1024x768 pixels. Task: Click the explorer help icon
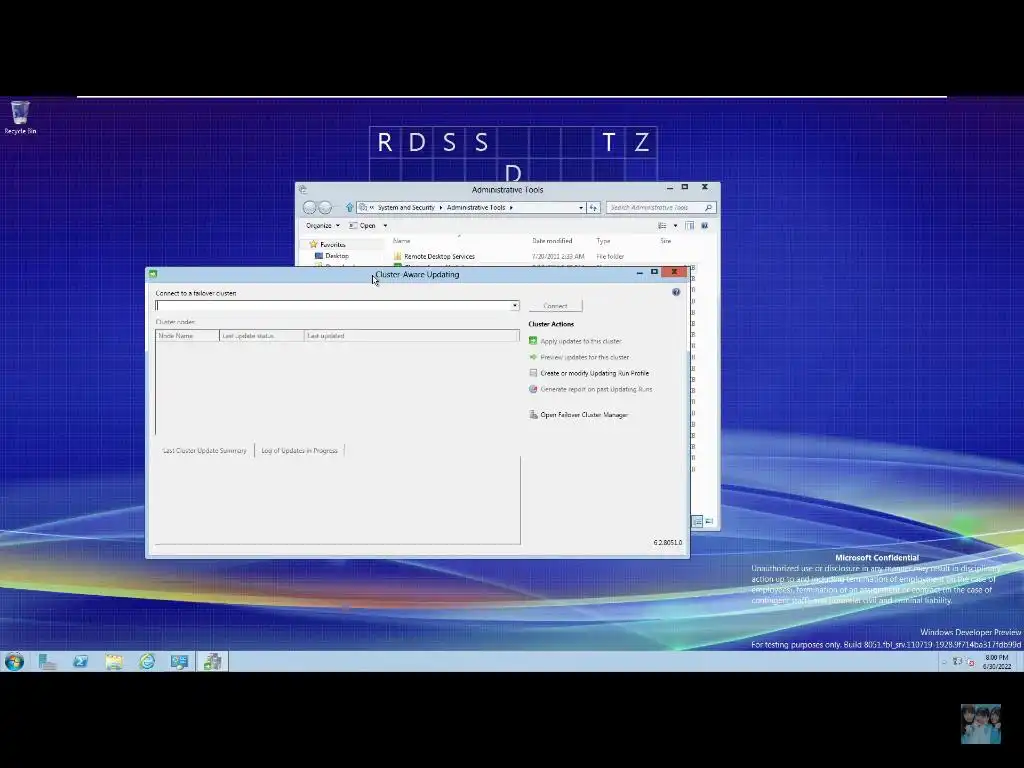[x=705, y=226]
